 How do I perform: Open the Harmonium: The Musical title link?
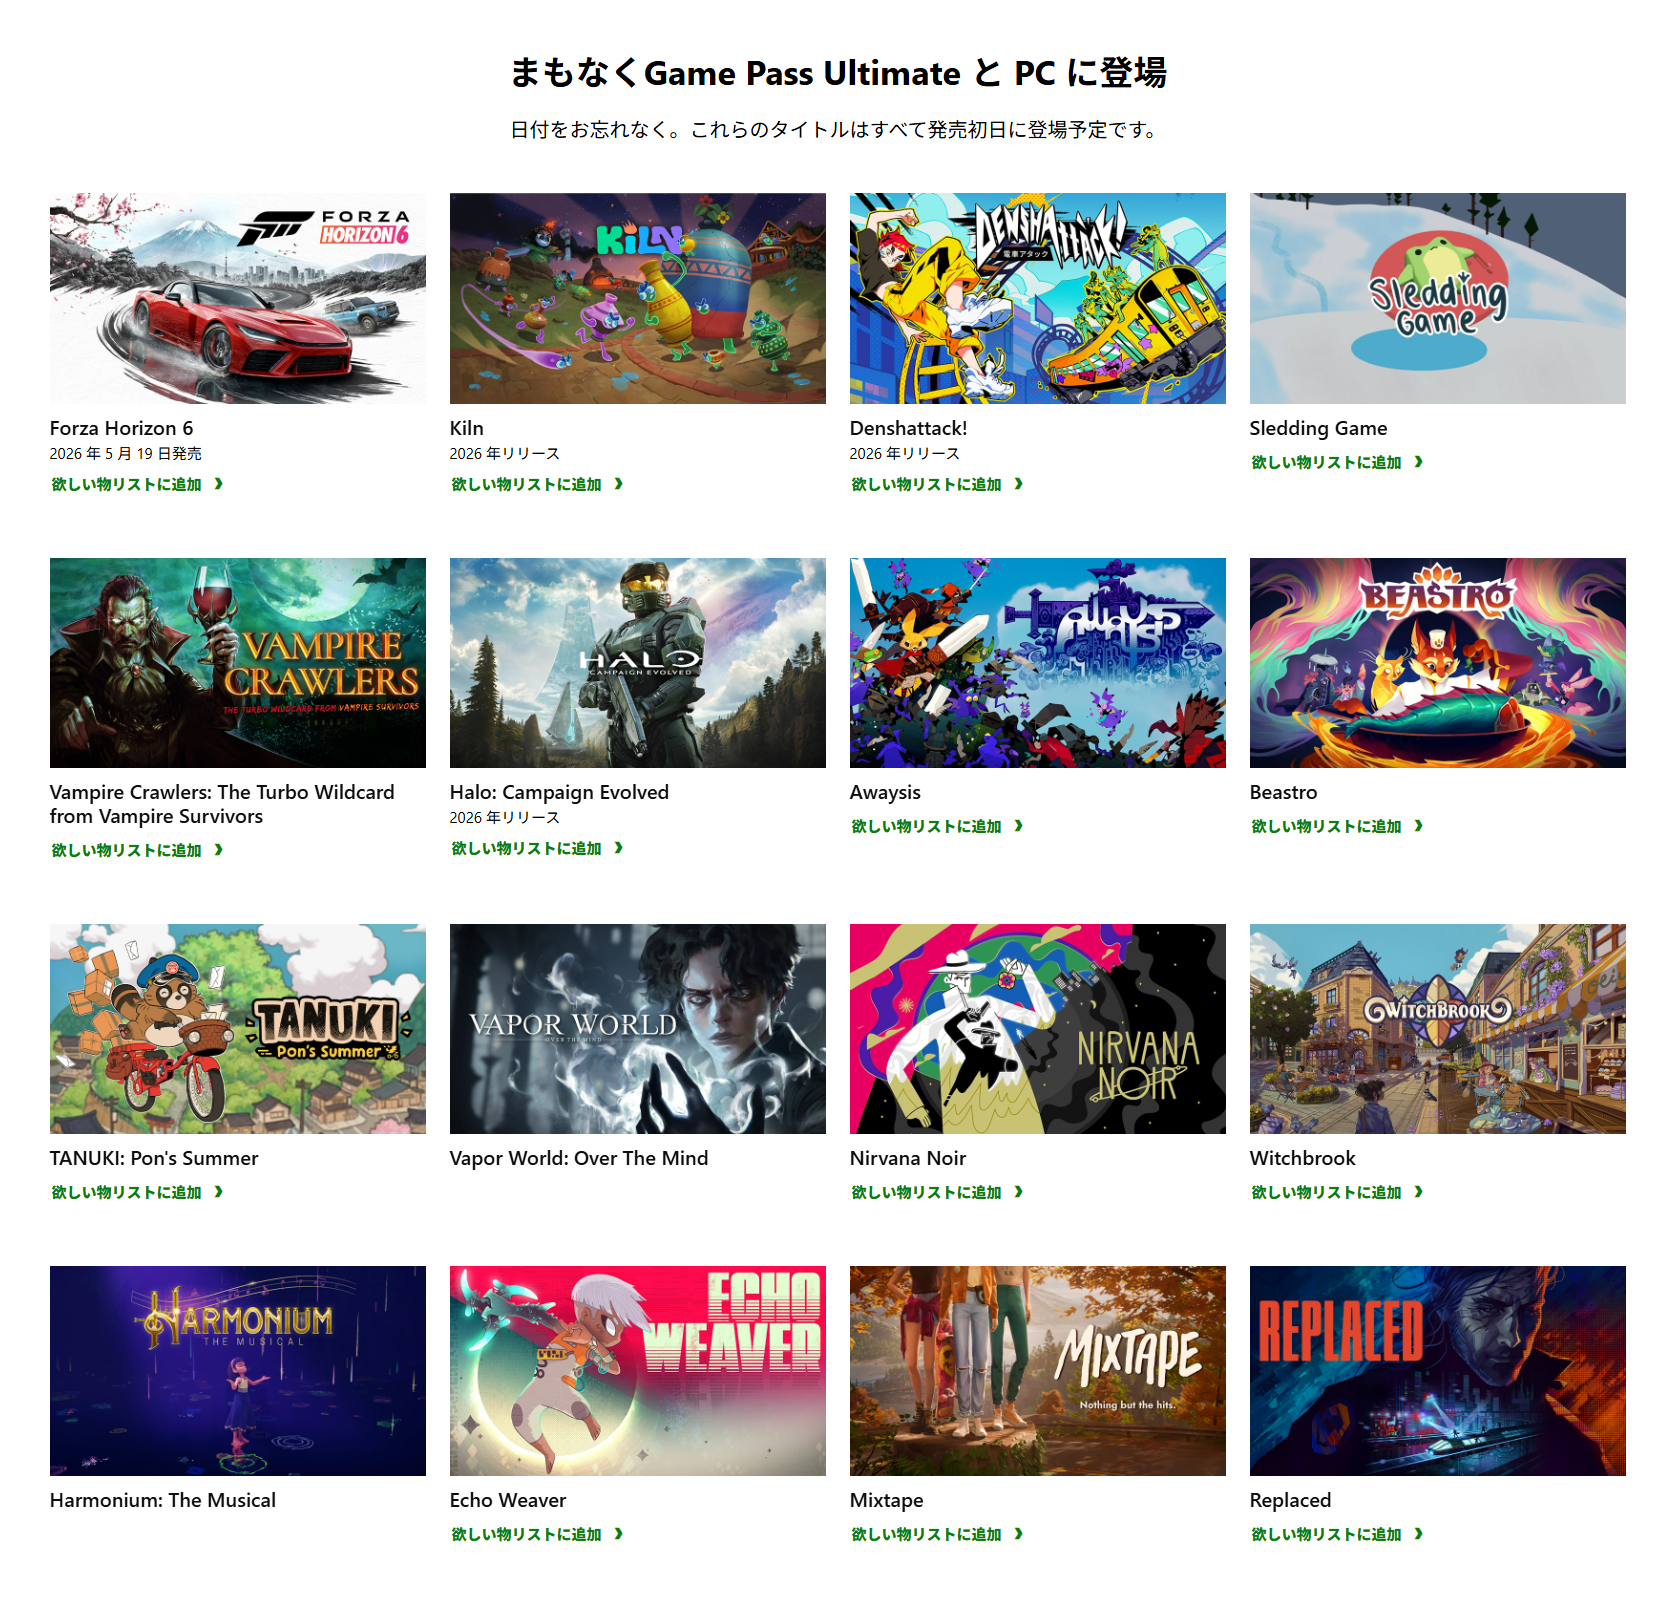[x=163, y=1500]
